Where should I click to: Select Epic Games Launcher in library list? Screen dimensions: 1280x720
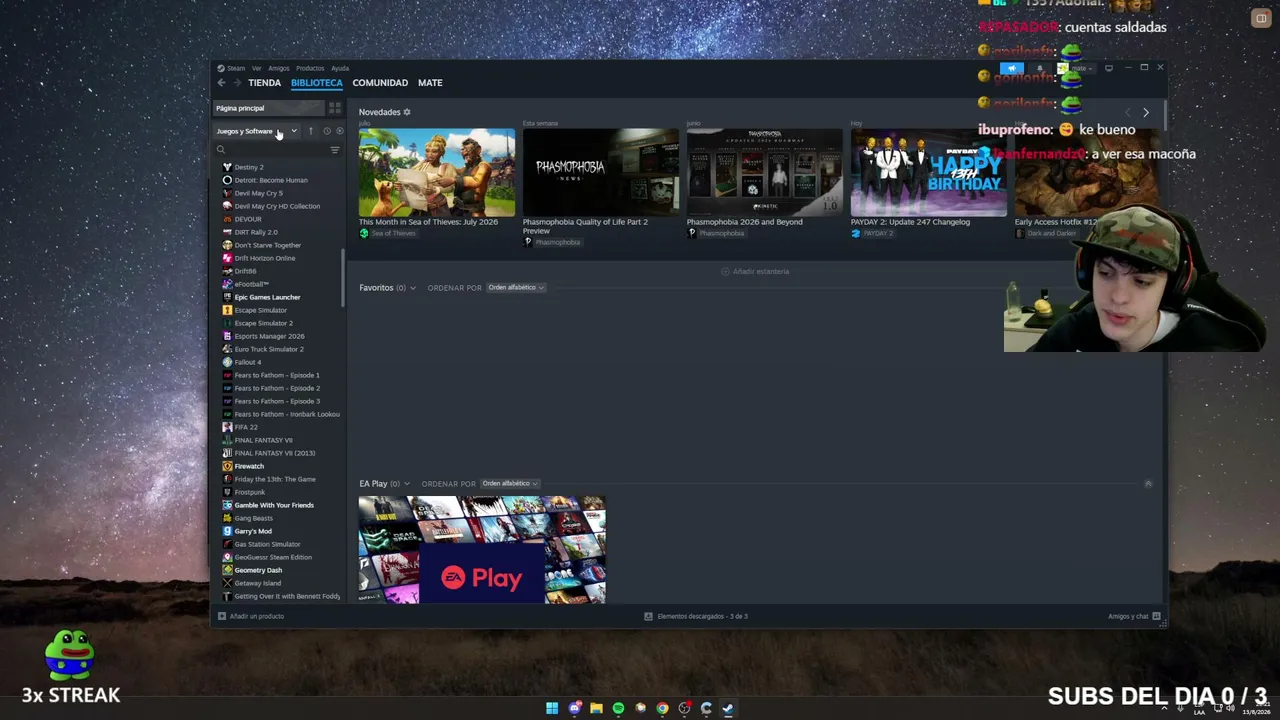(267, 297)
